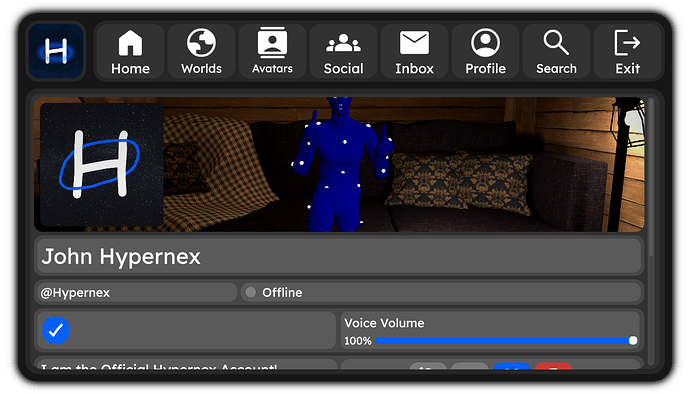
Task: Click the 100% volume value
Action: click(358, 341)
